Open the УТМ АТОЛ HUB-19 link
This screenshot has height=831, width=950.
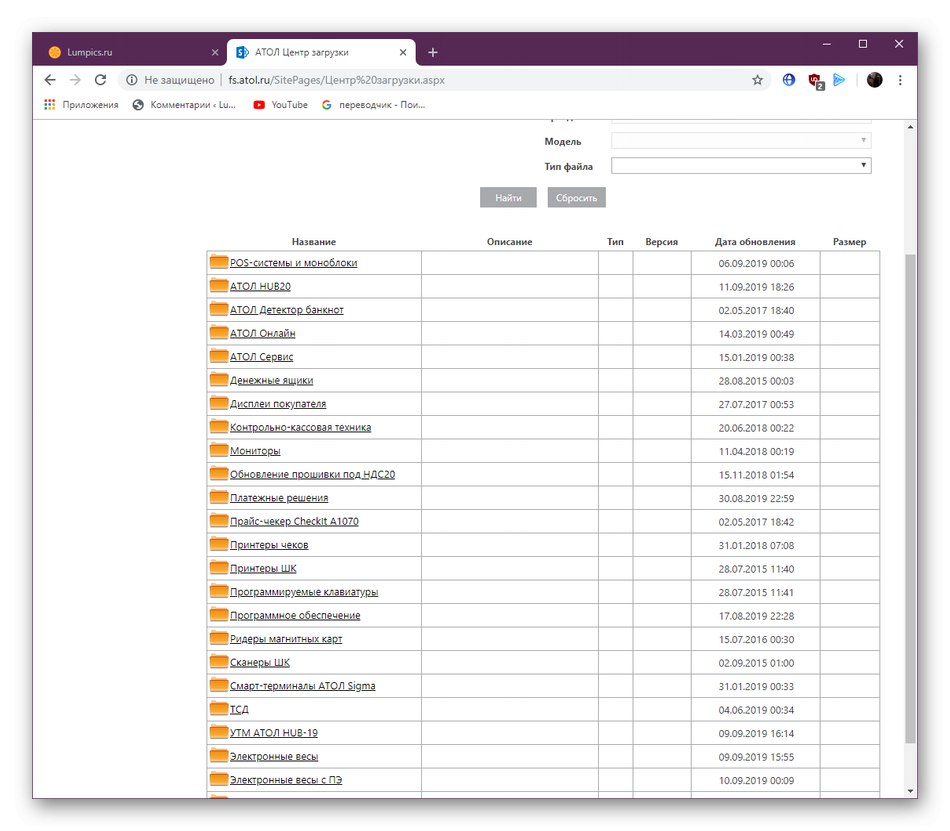[273, 733]
